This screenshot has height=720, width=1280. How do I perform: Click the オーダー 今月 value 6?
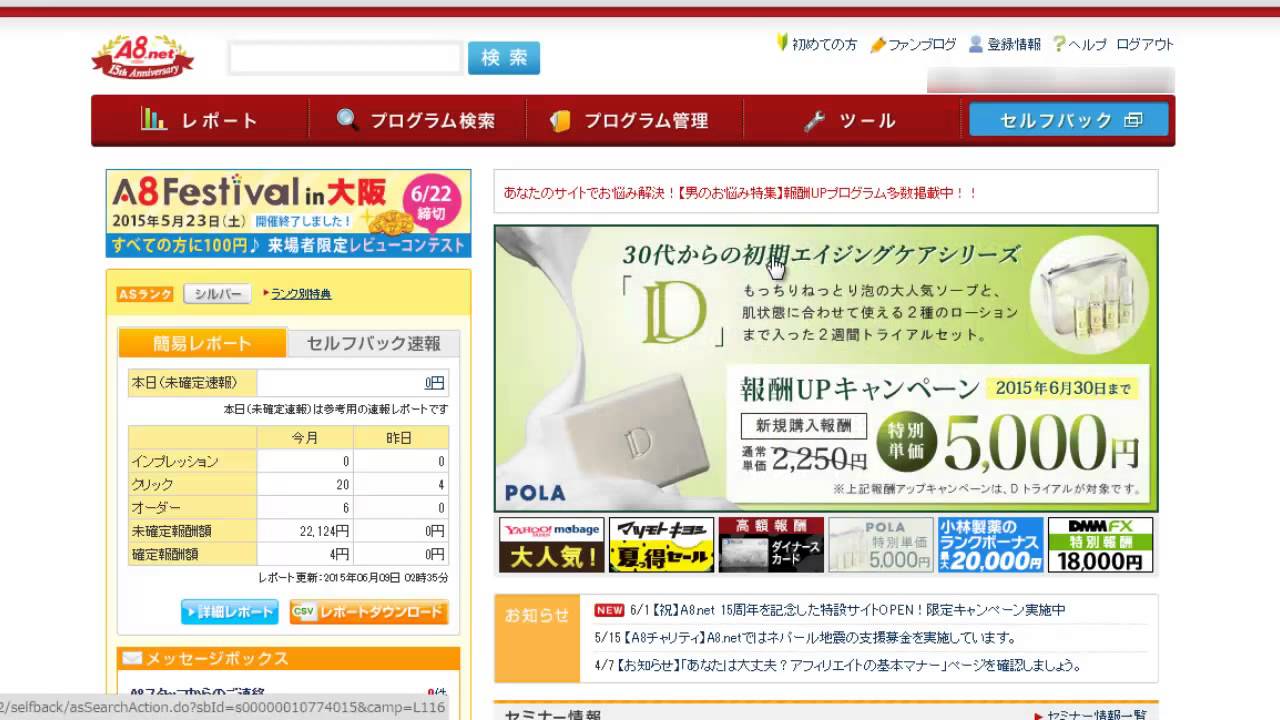click(346, 508)
